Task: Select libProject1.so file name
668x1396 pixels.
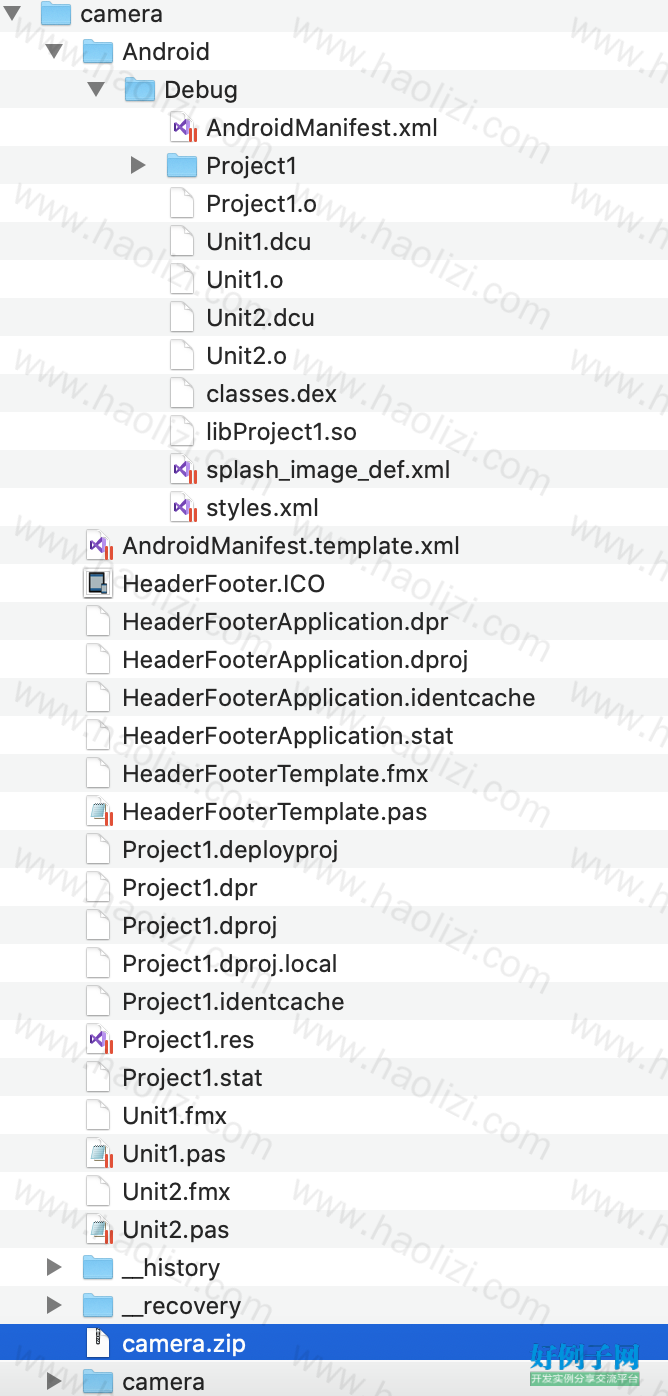Action: pos(281,431)
